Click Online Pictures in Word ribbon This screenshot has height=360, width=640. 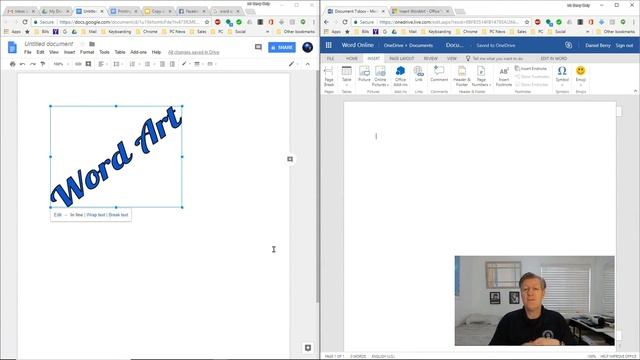pos(380,76)
